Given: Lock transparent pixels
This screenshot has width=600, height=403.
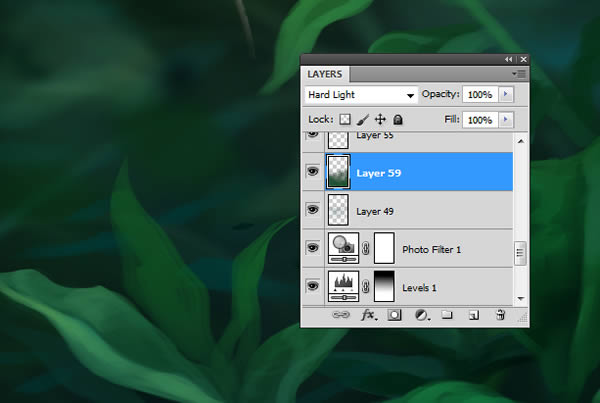Looking at the screenshot, I should tap(345, 119).
